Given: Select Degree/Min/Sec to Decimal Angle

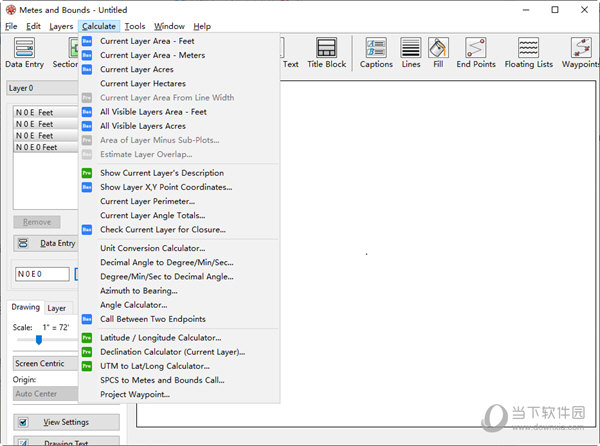Looking at the screenshot, I should click(x=179, y=277).
